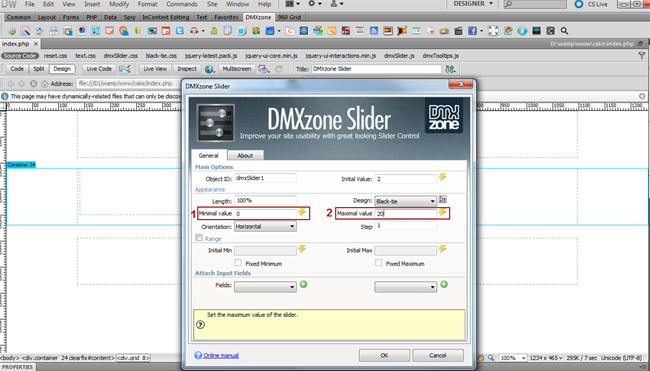Screen dimensions: 650x371
Task: Toggle Live Code mode
Action: (x=99, y=69)
